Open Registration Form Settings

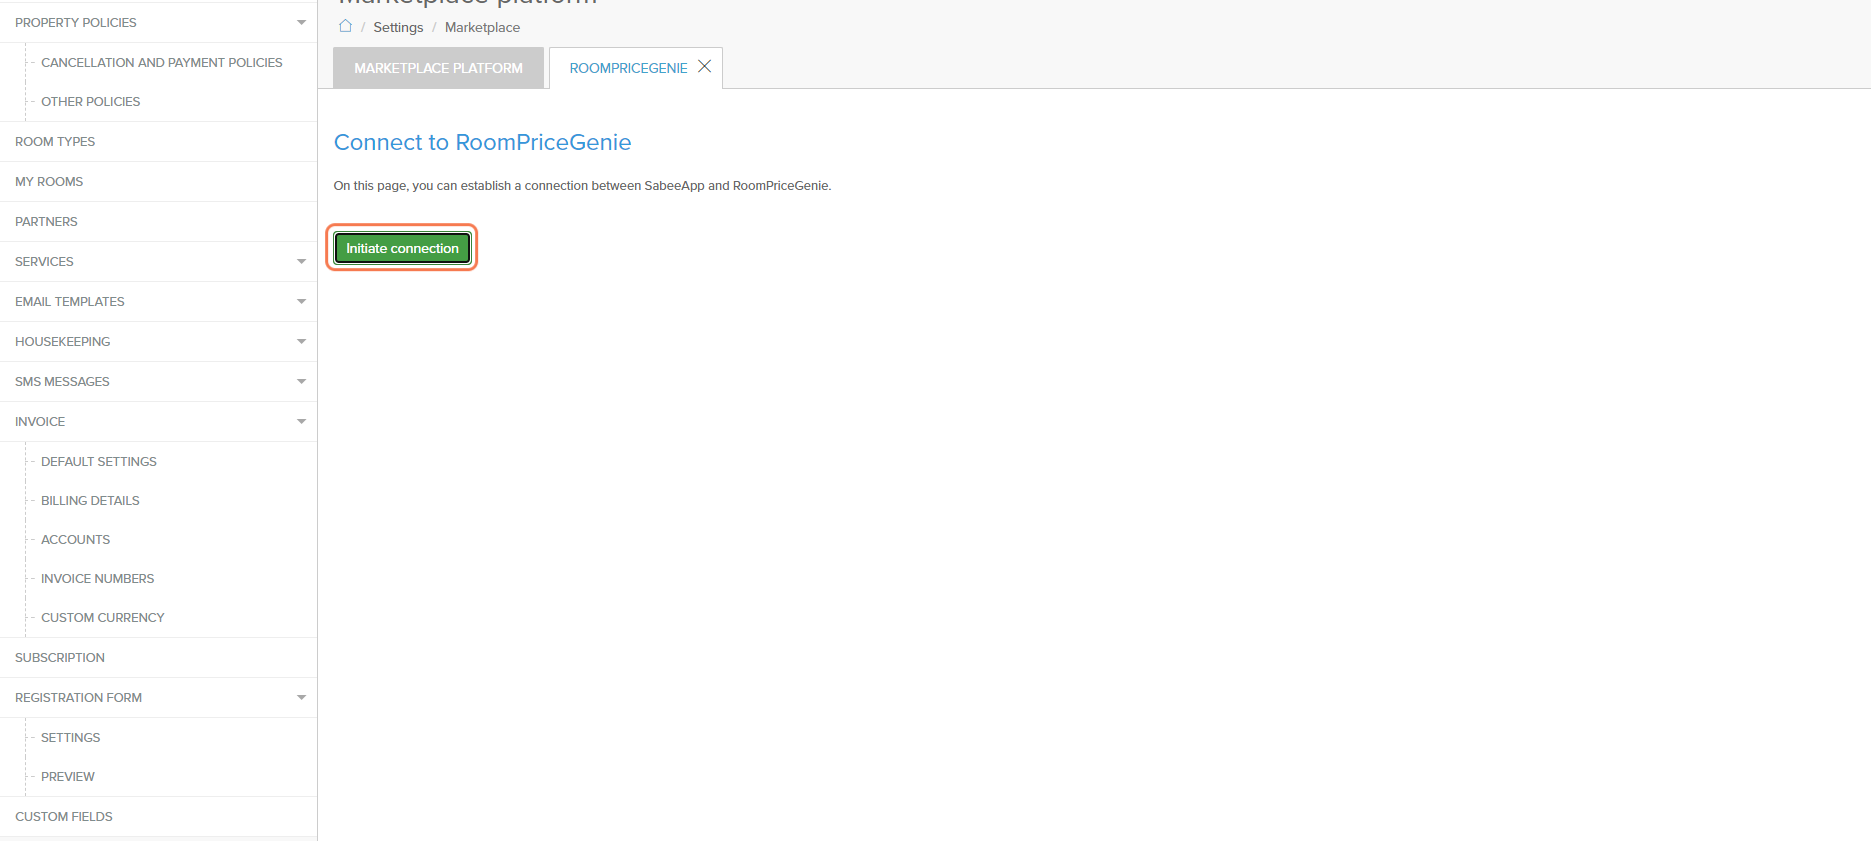(71, 737)
